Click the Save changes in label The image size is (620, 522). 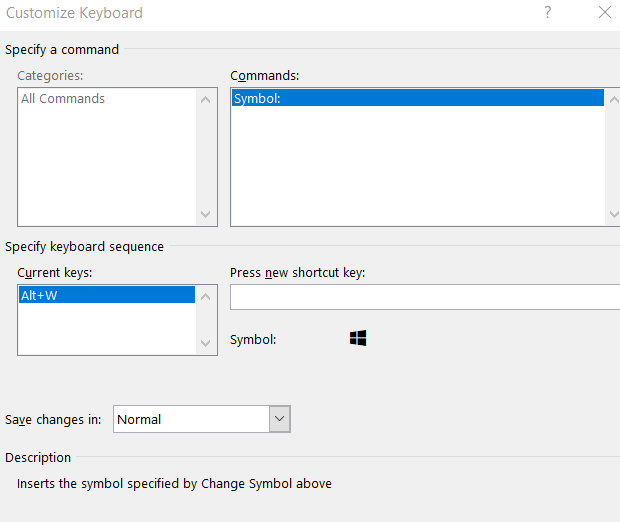tap(53, 419)
